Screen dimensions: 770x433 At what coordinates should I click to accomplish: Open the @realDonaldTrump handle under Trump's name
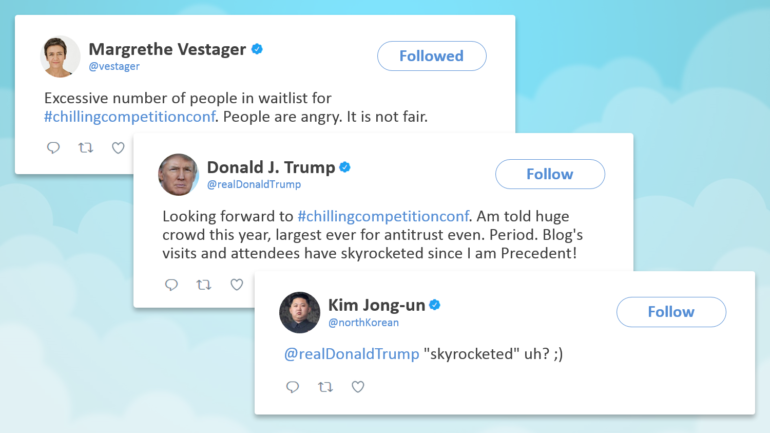[254, 185]
